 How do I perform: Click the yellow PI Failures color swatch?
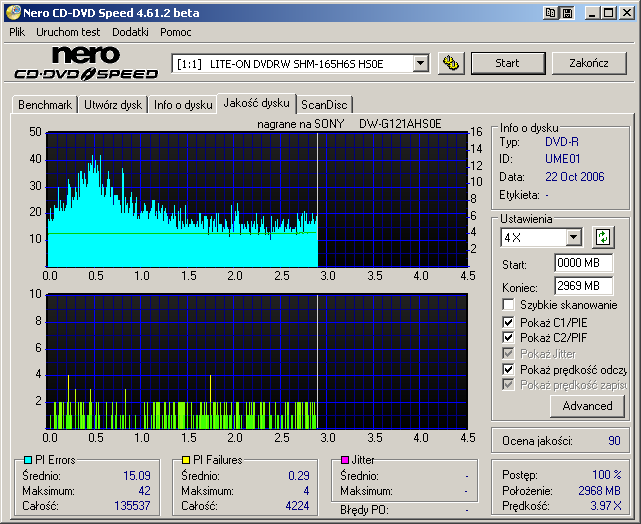[186, 460]
